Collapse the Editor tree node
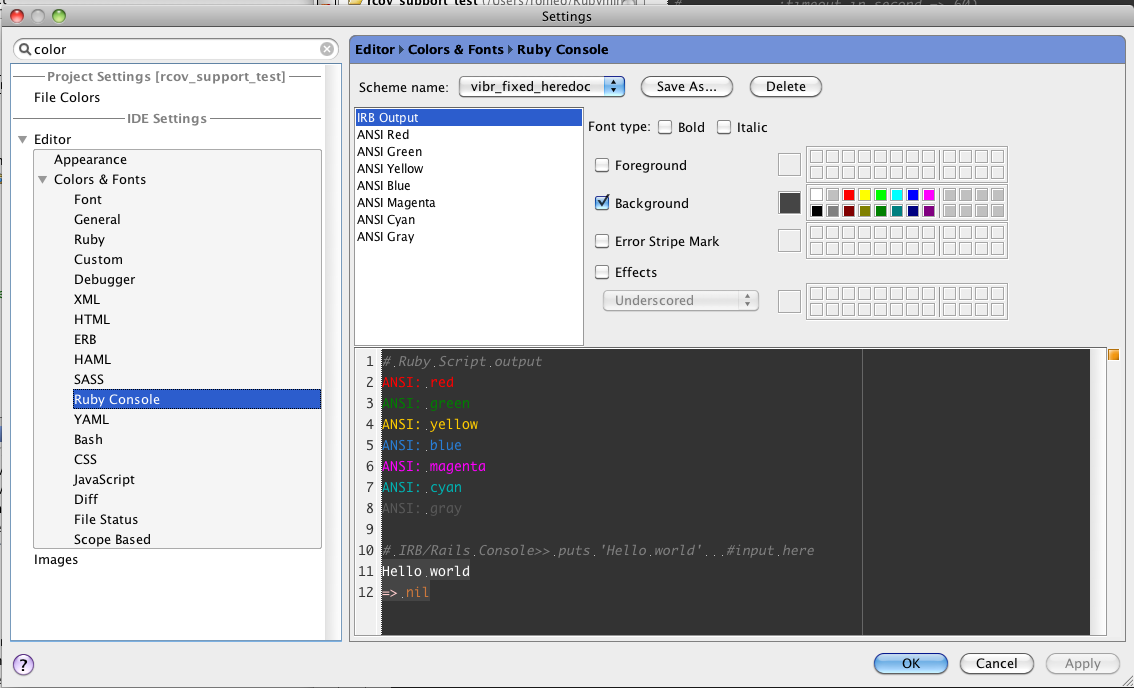Image resolution: width=1134 pixels, height=688 pixels. coord(22,139)
